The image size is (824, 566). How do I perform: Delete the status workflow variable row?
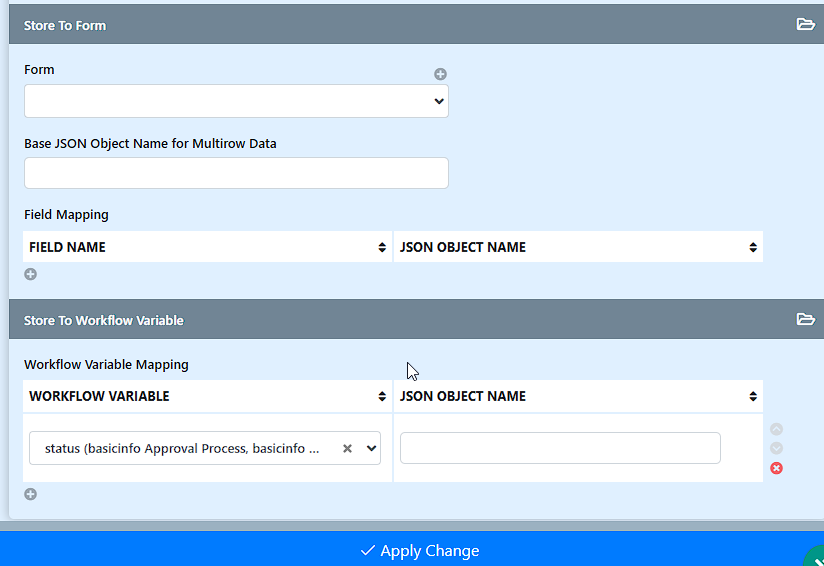pos(776,468)
